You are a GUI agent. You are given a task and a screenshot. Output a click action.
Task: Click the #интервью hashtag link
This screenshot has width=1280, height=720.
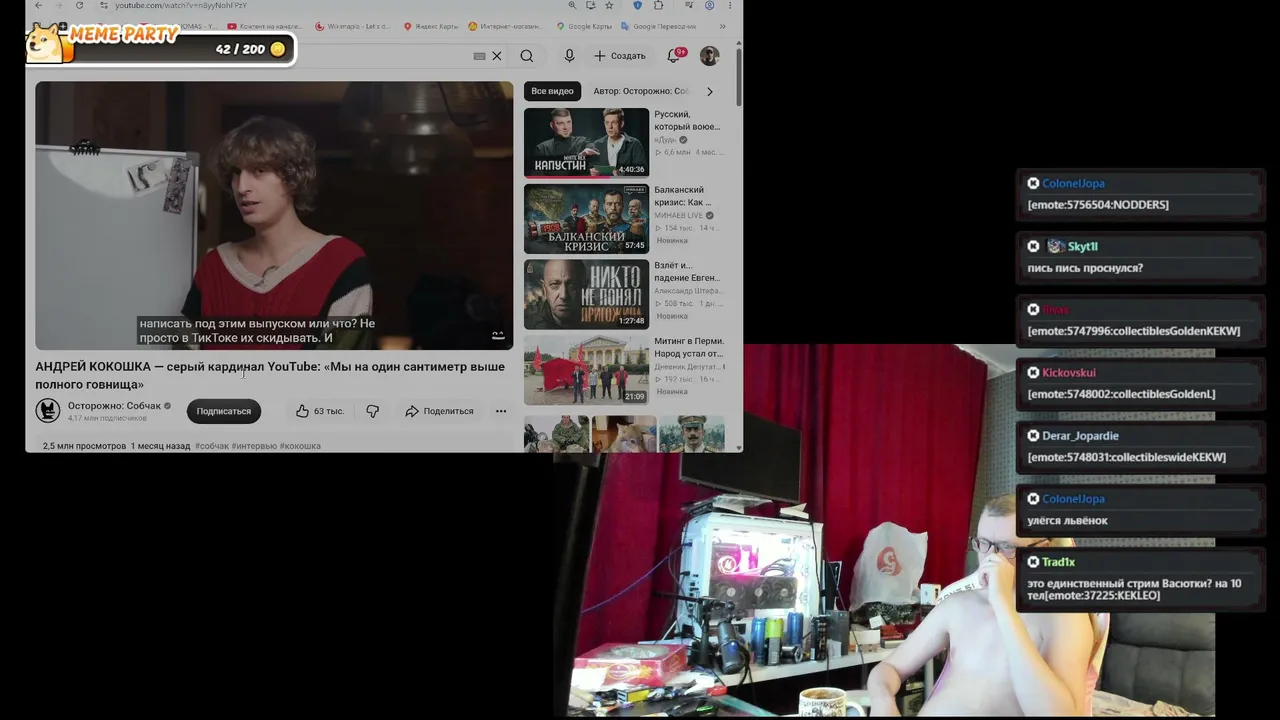point(254,446)
